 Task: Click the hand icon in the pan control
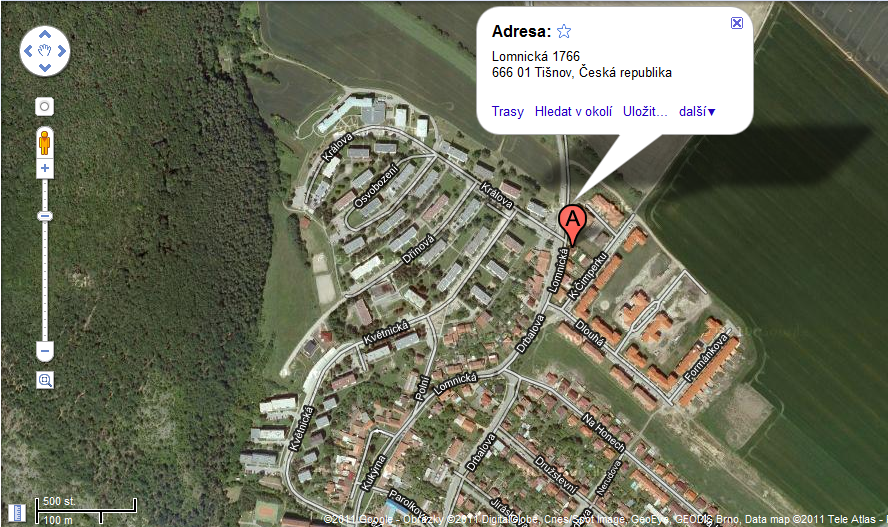[x=45, y=51]
